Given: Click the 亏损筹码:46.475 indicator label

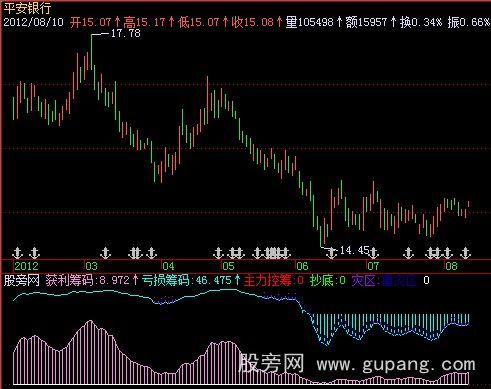Looking at the screenshot, I should (187, 280).
